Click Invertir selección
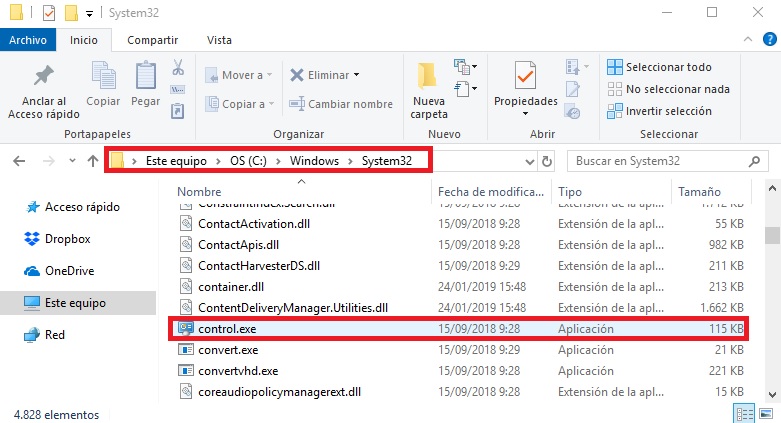Viewport: 781px width, 423px height. click(x=667, y=111)
